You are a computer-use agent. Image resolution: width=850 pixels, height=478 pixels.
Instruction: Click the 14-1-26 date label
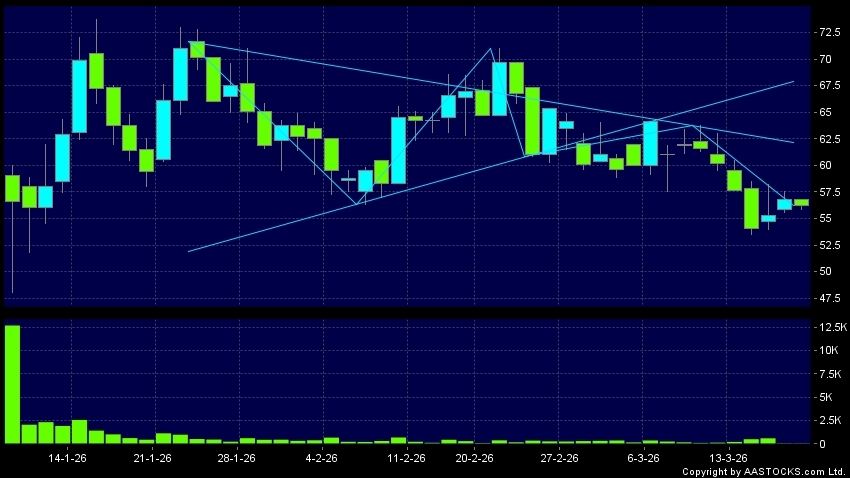point(67,458)
